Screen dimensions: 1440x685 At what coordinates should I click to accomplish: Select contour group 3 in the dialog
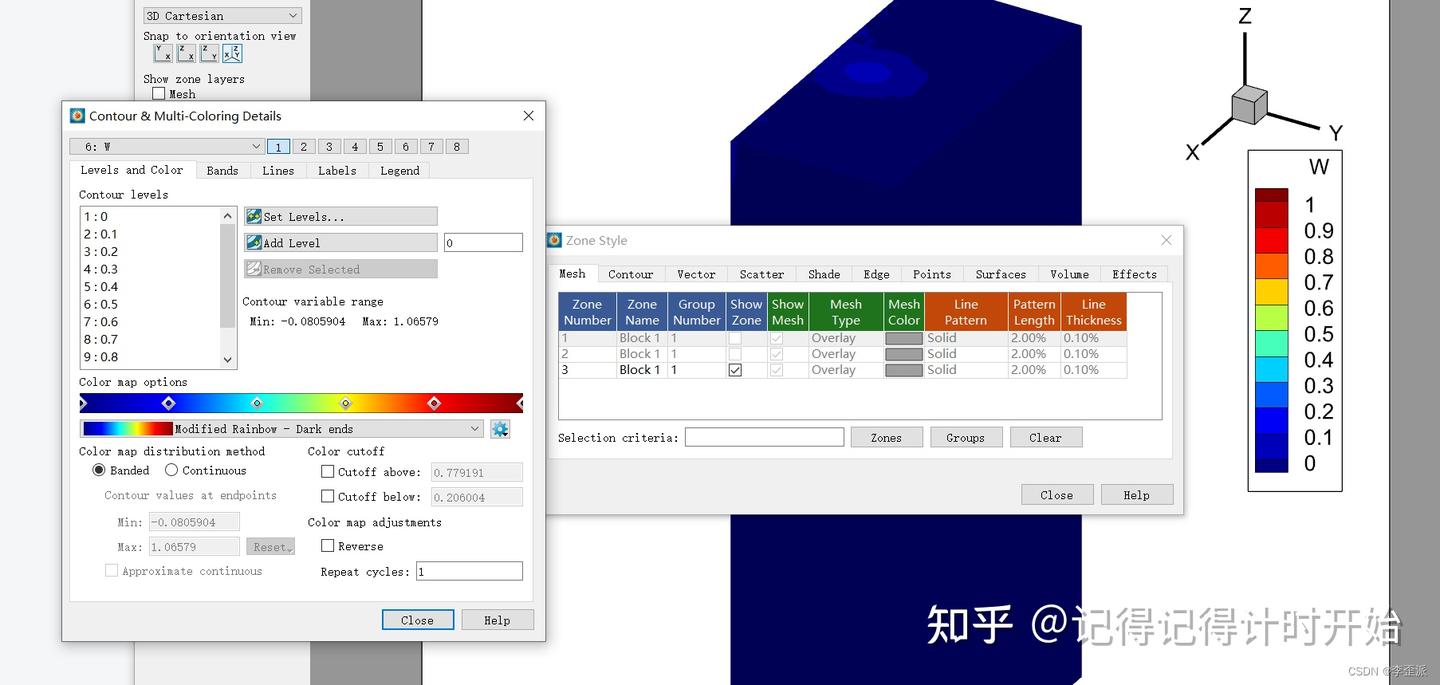coord(329,146)
